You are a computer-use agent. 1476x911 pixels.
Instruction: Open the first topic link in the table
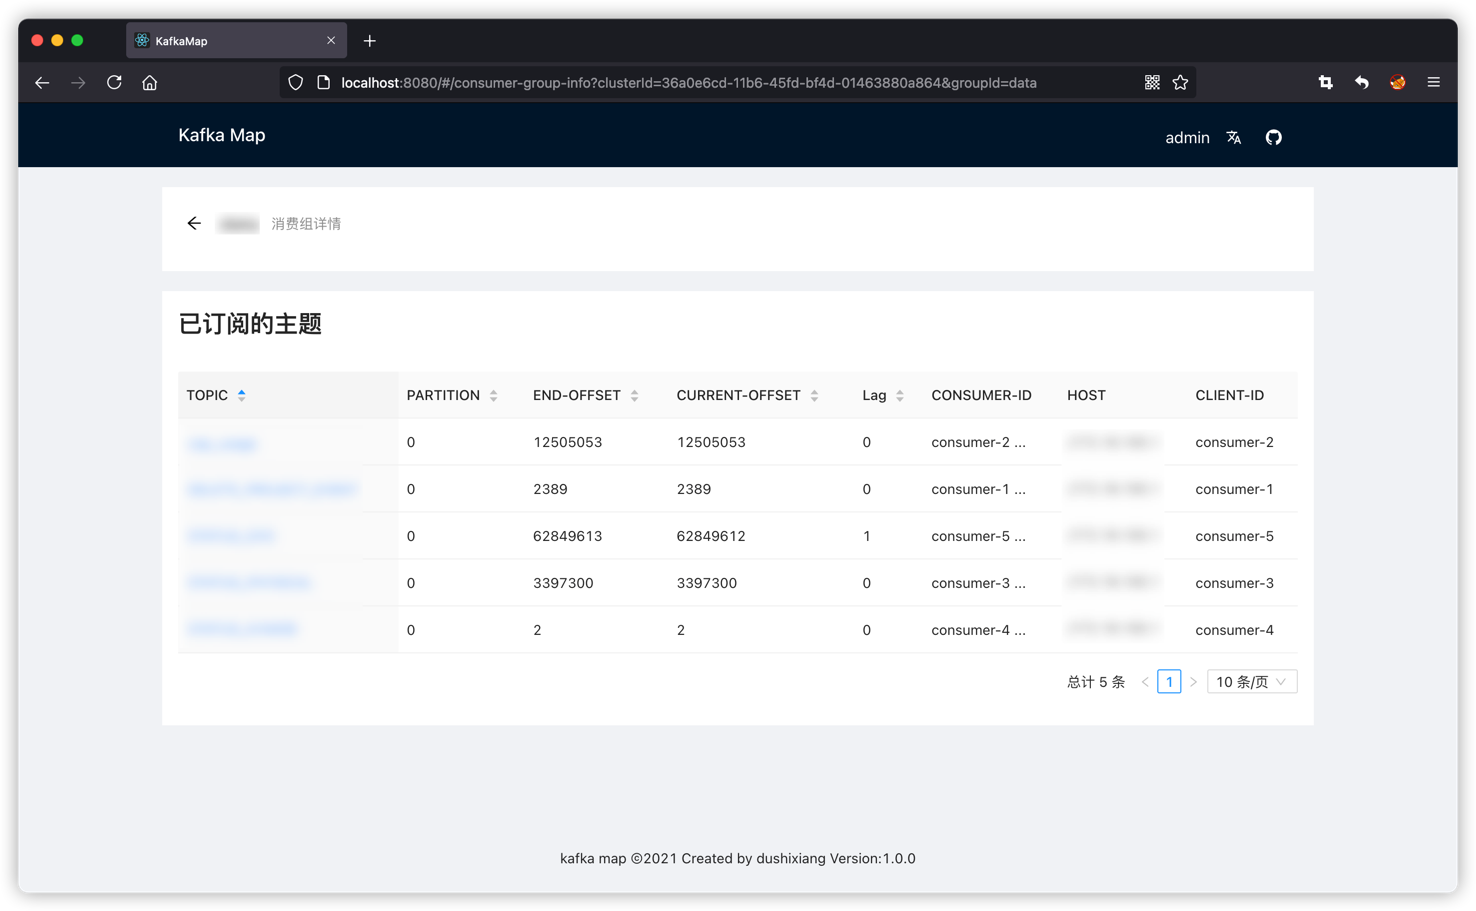tap(222, 442)
